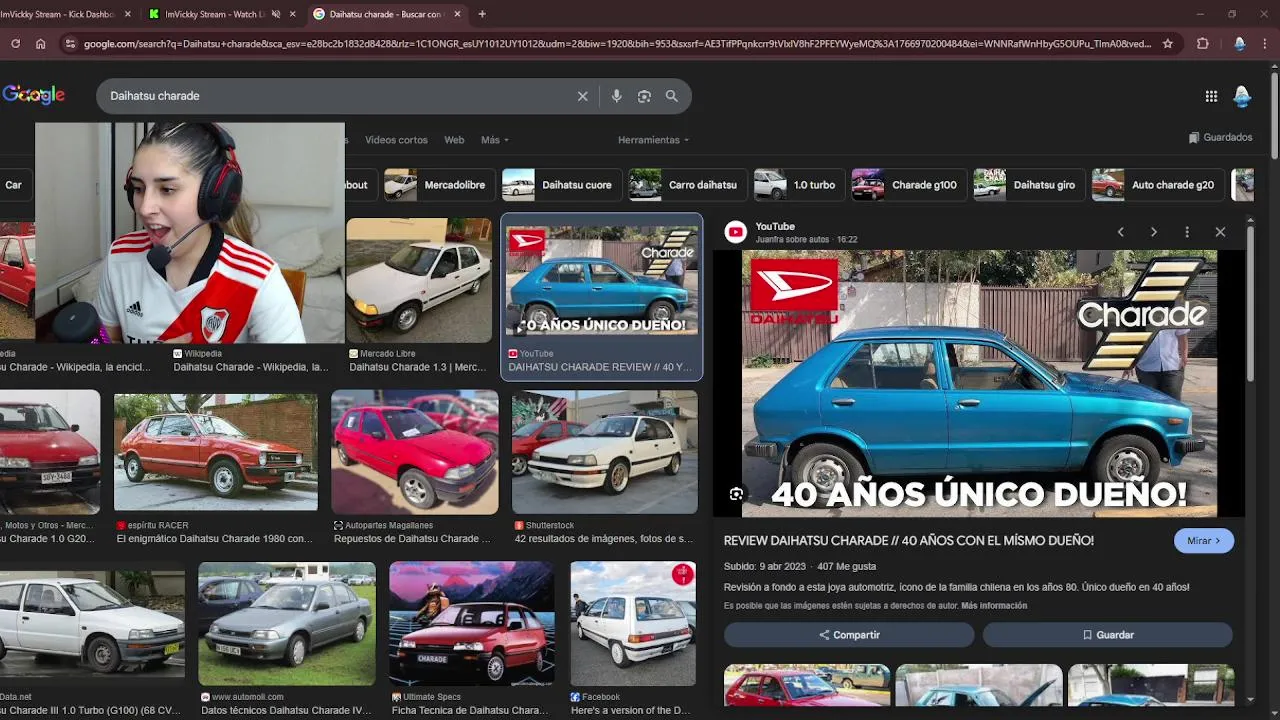Expand the Herramientas dropdown

tap(653, 140)
